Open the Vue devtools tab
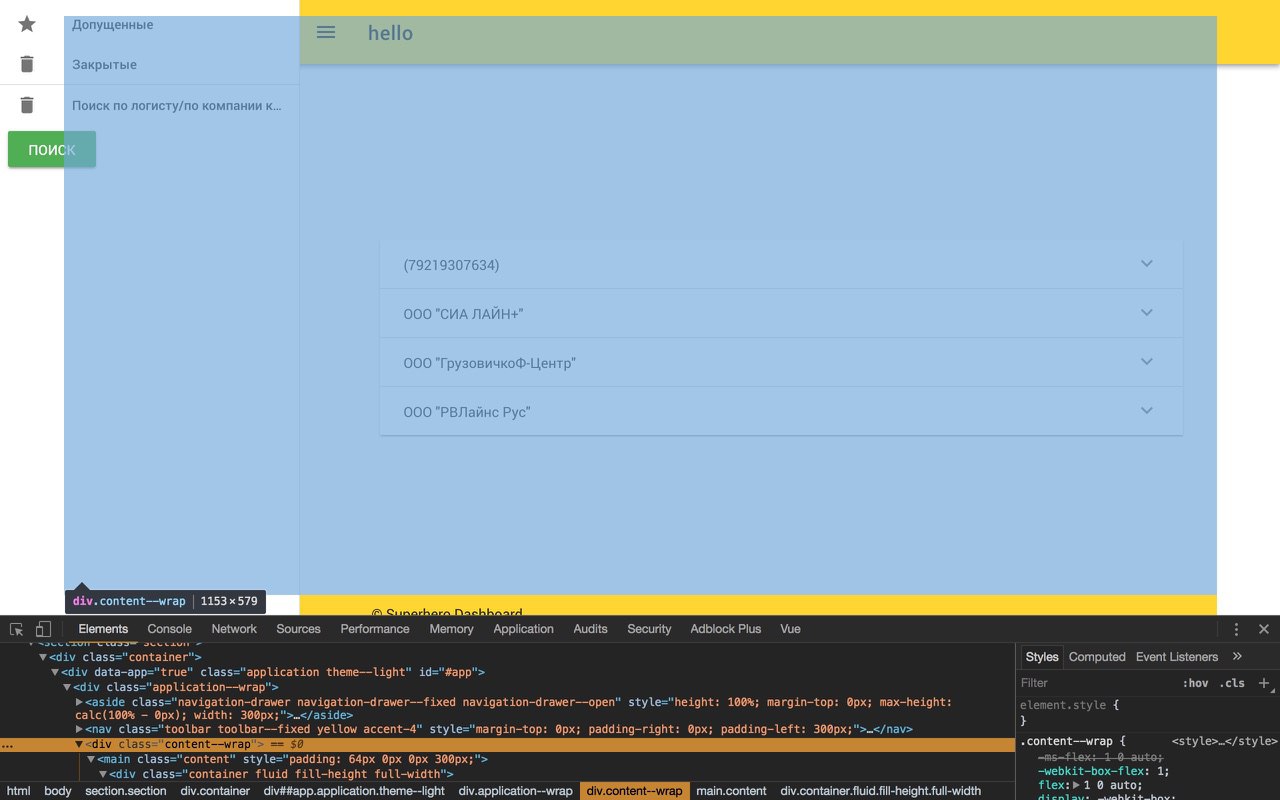 tap(790, 629)
